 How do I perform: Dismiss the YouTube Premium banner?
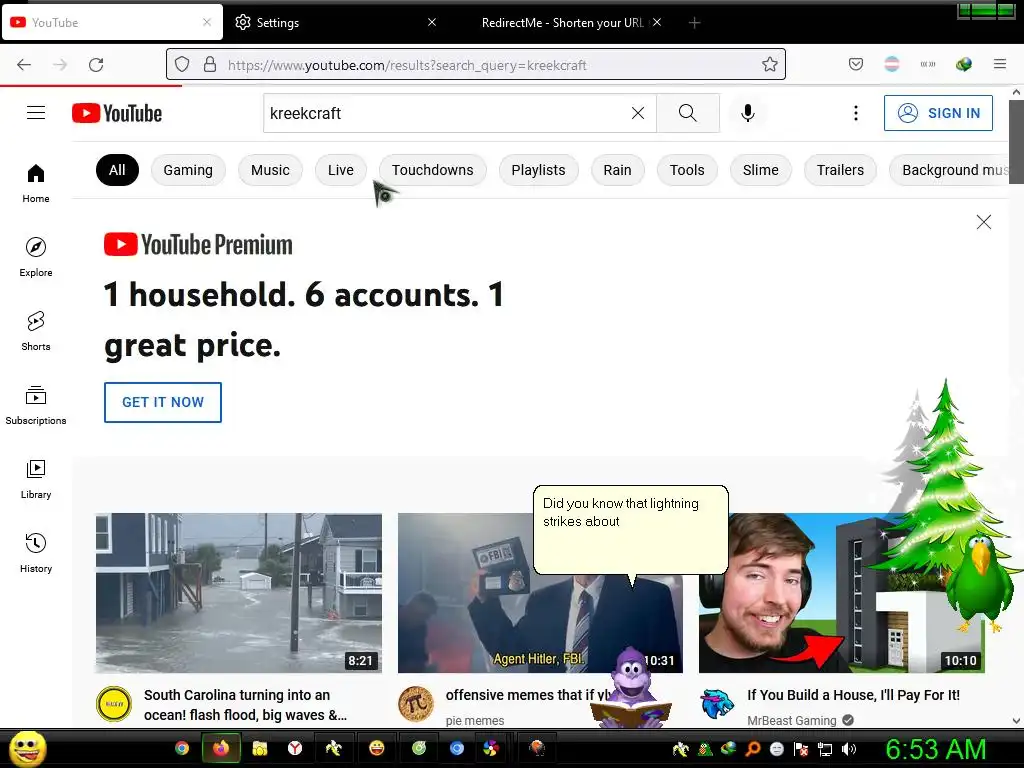(x=984, y=222)
